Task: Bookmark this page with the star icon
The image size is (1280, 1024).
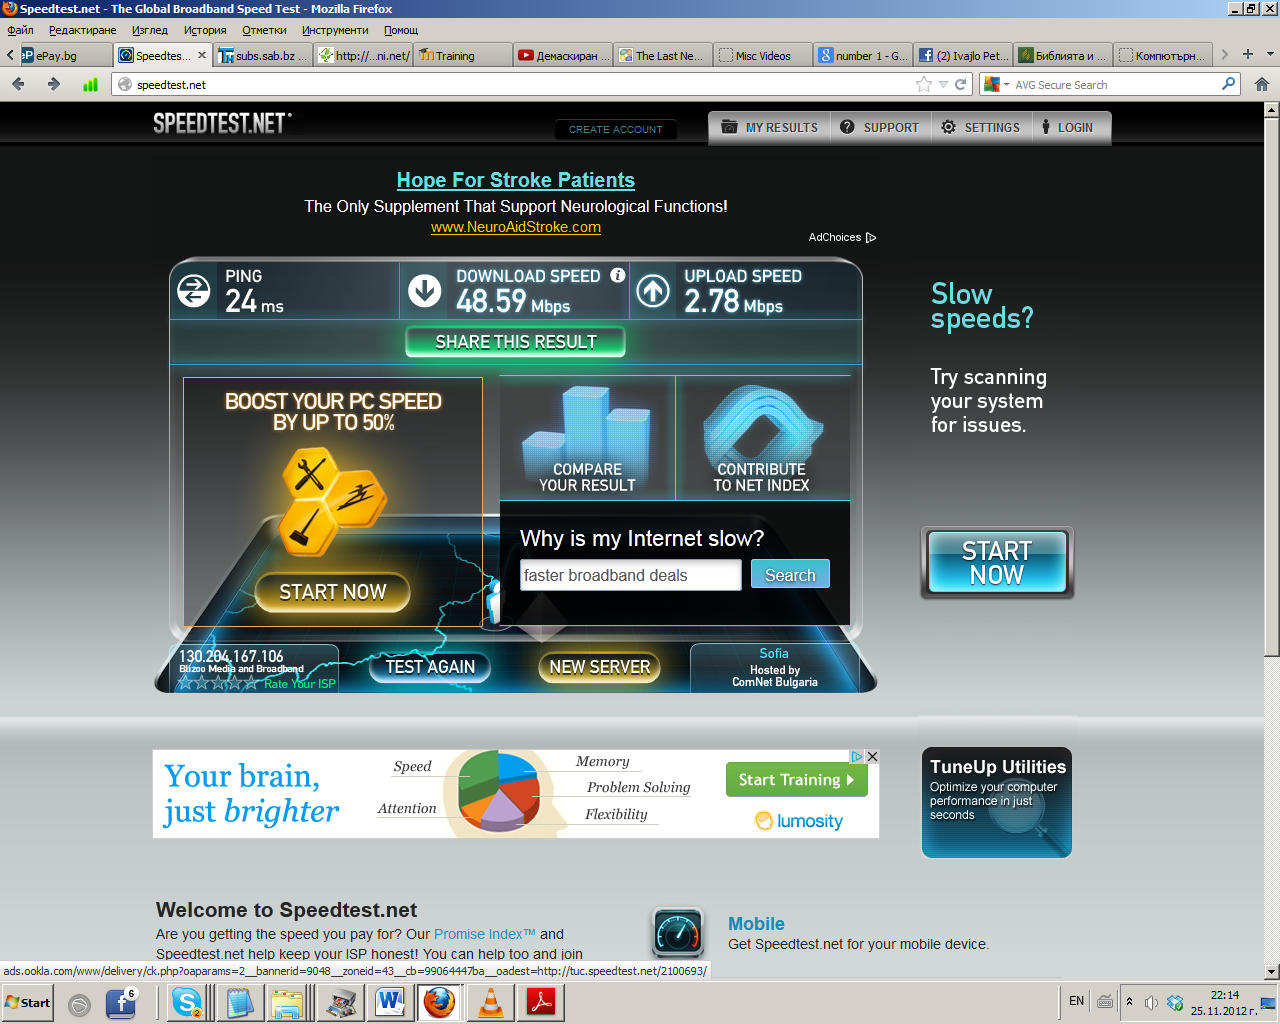Action: [x=924, y=84]
